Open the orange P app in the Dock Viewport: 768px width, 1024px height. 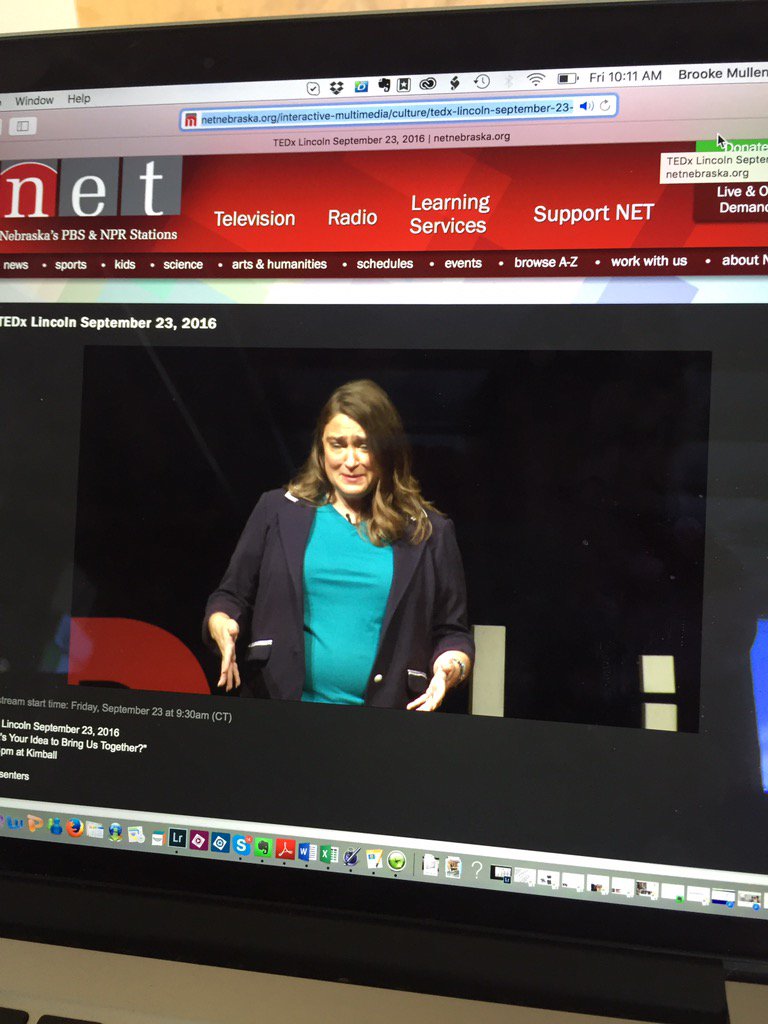pos(35,824)
